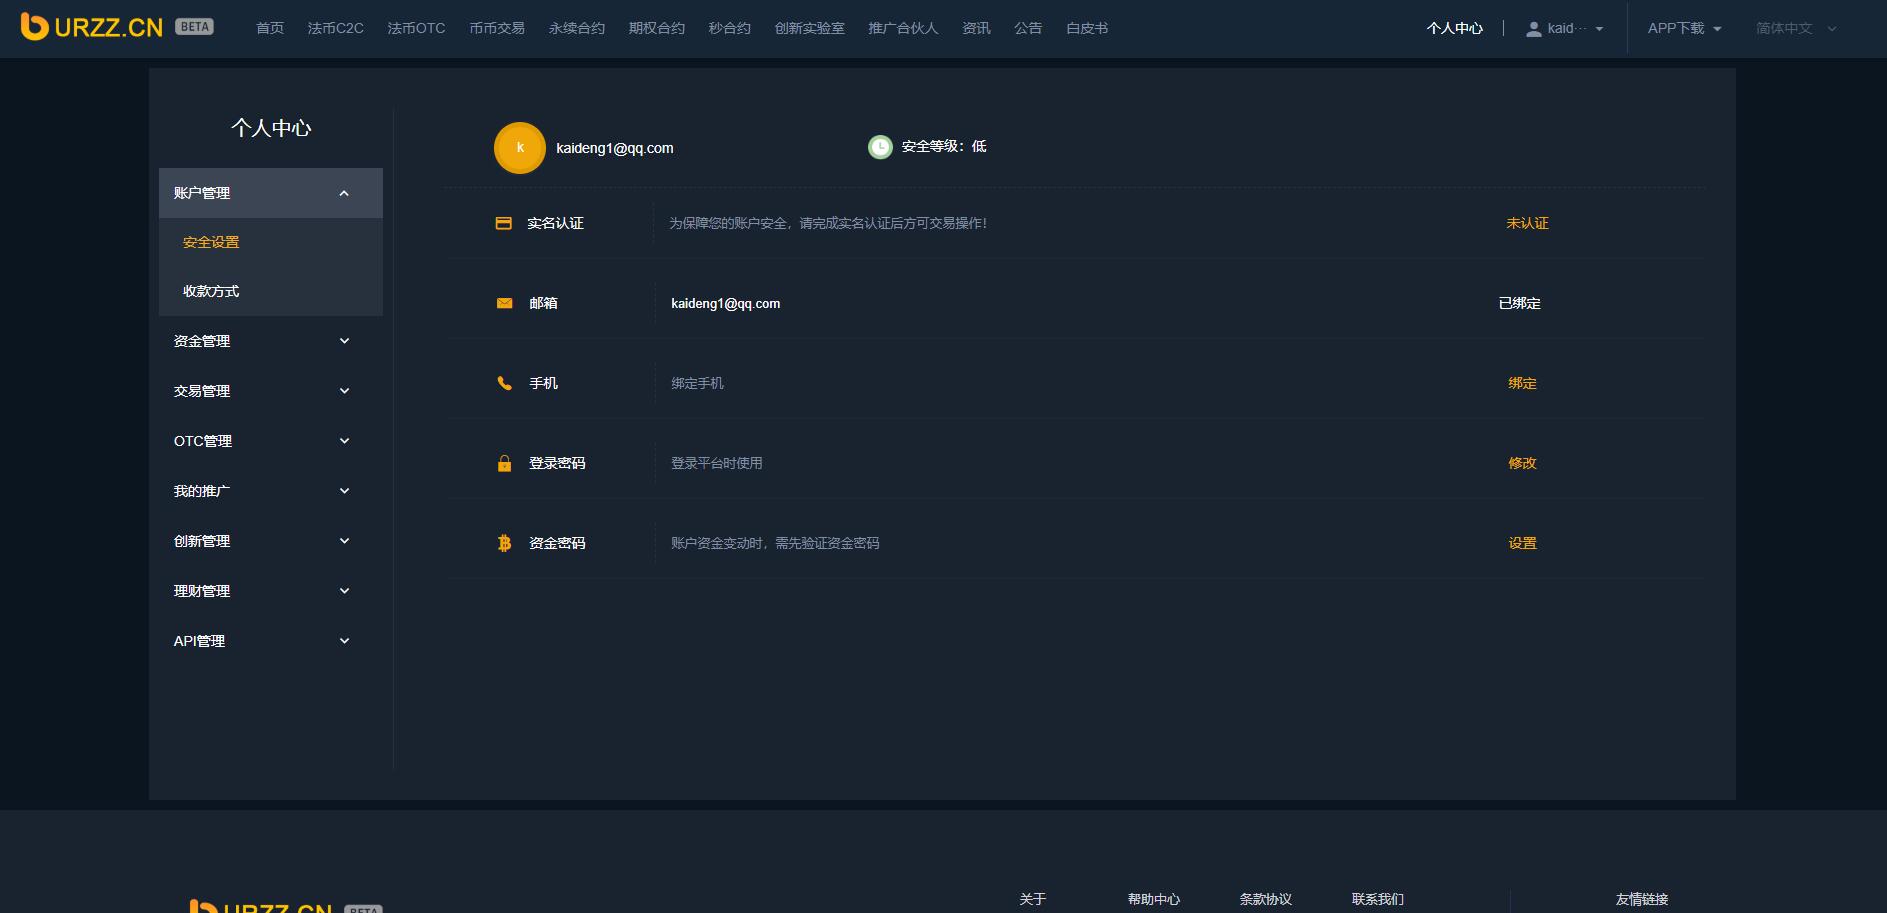Open the 法币C2C nav menu item

(335, 28)
